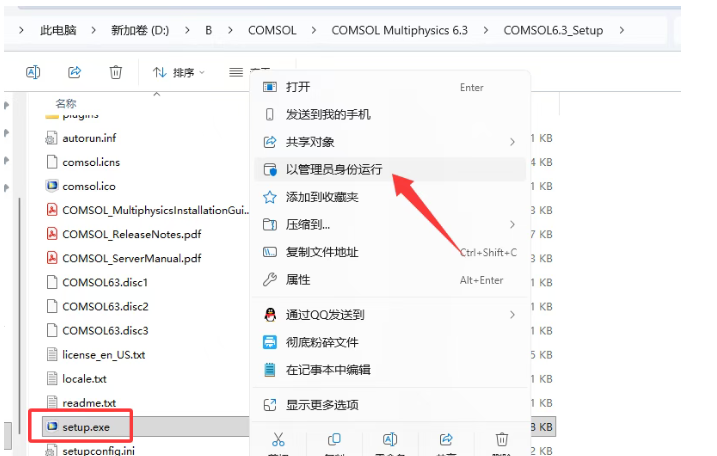Click the share icon in the toolbar
The width and height of the screenshot is (717, 456).
pos(75,72)
